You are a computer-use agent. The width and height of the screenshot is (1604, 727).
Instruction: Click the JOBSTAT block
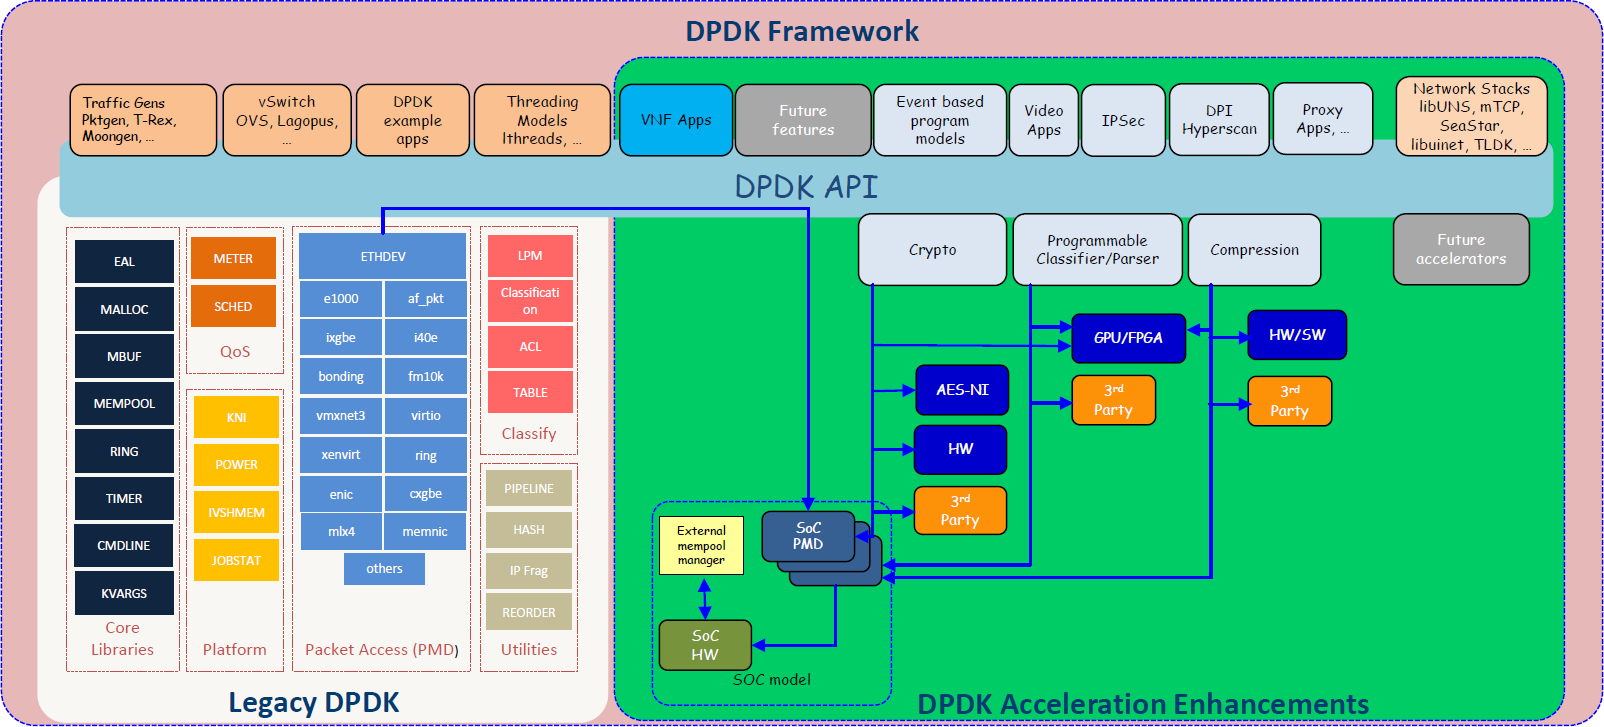tap(236, 560)
